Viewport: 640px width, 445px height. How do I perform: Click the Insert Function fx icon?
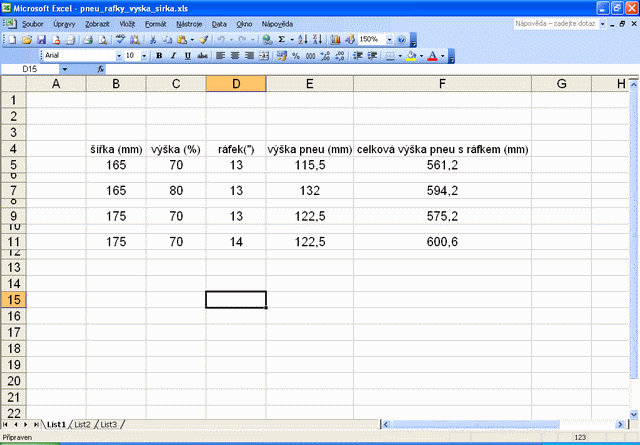tap(101, 69)
